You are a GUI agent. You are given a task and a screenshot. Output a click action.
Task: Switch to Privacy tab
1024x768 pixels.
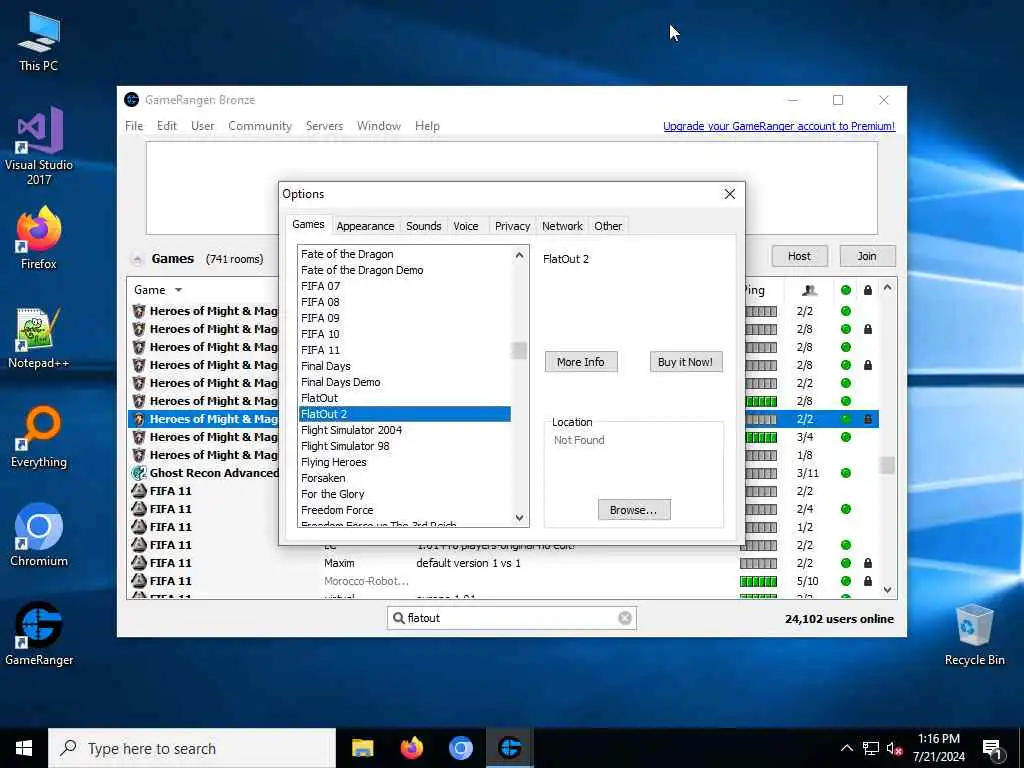click(x=513, y=226)
